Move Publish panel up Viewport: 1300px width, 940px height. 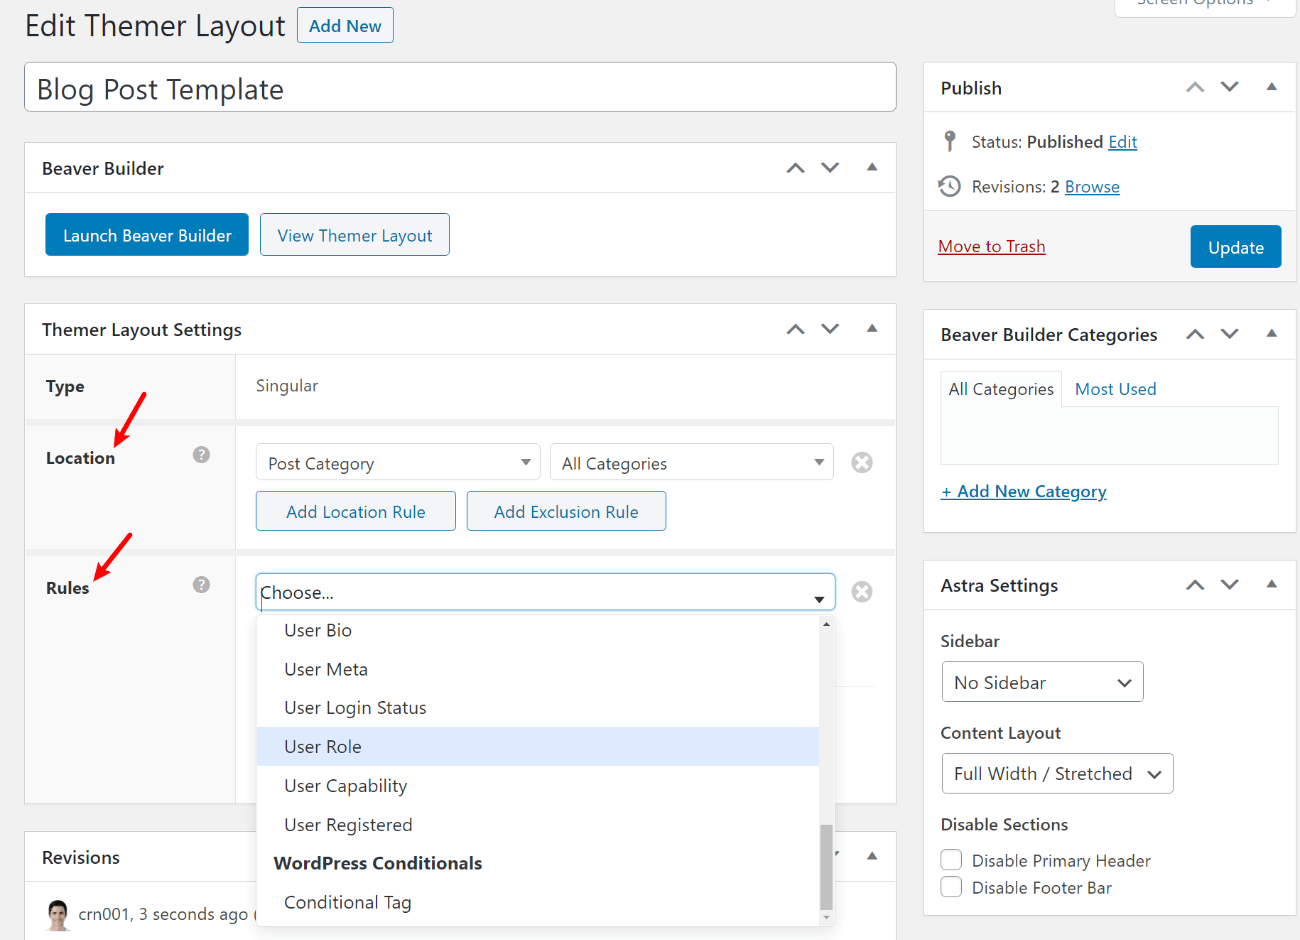tap(1195, 87)
